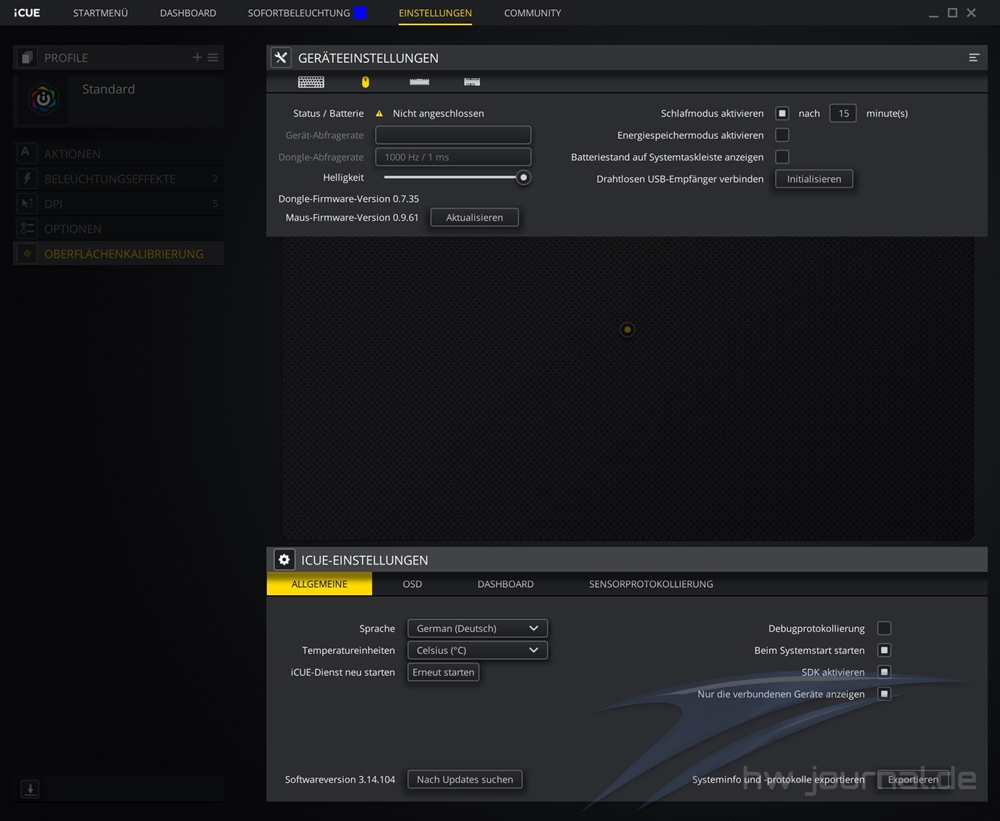Open the Community menu

tap(533, 13)
